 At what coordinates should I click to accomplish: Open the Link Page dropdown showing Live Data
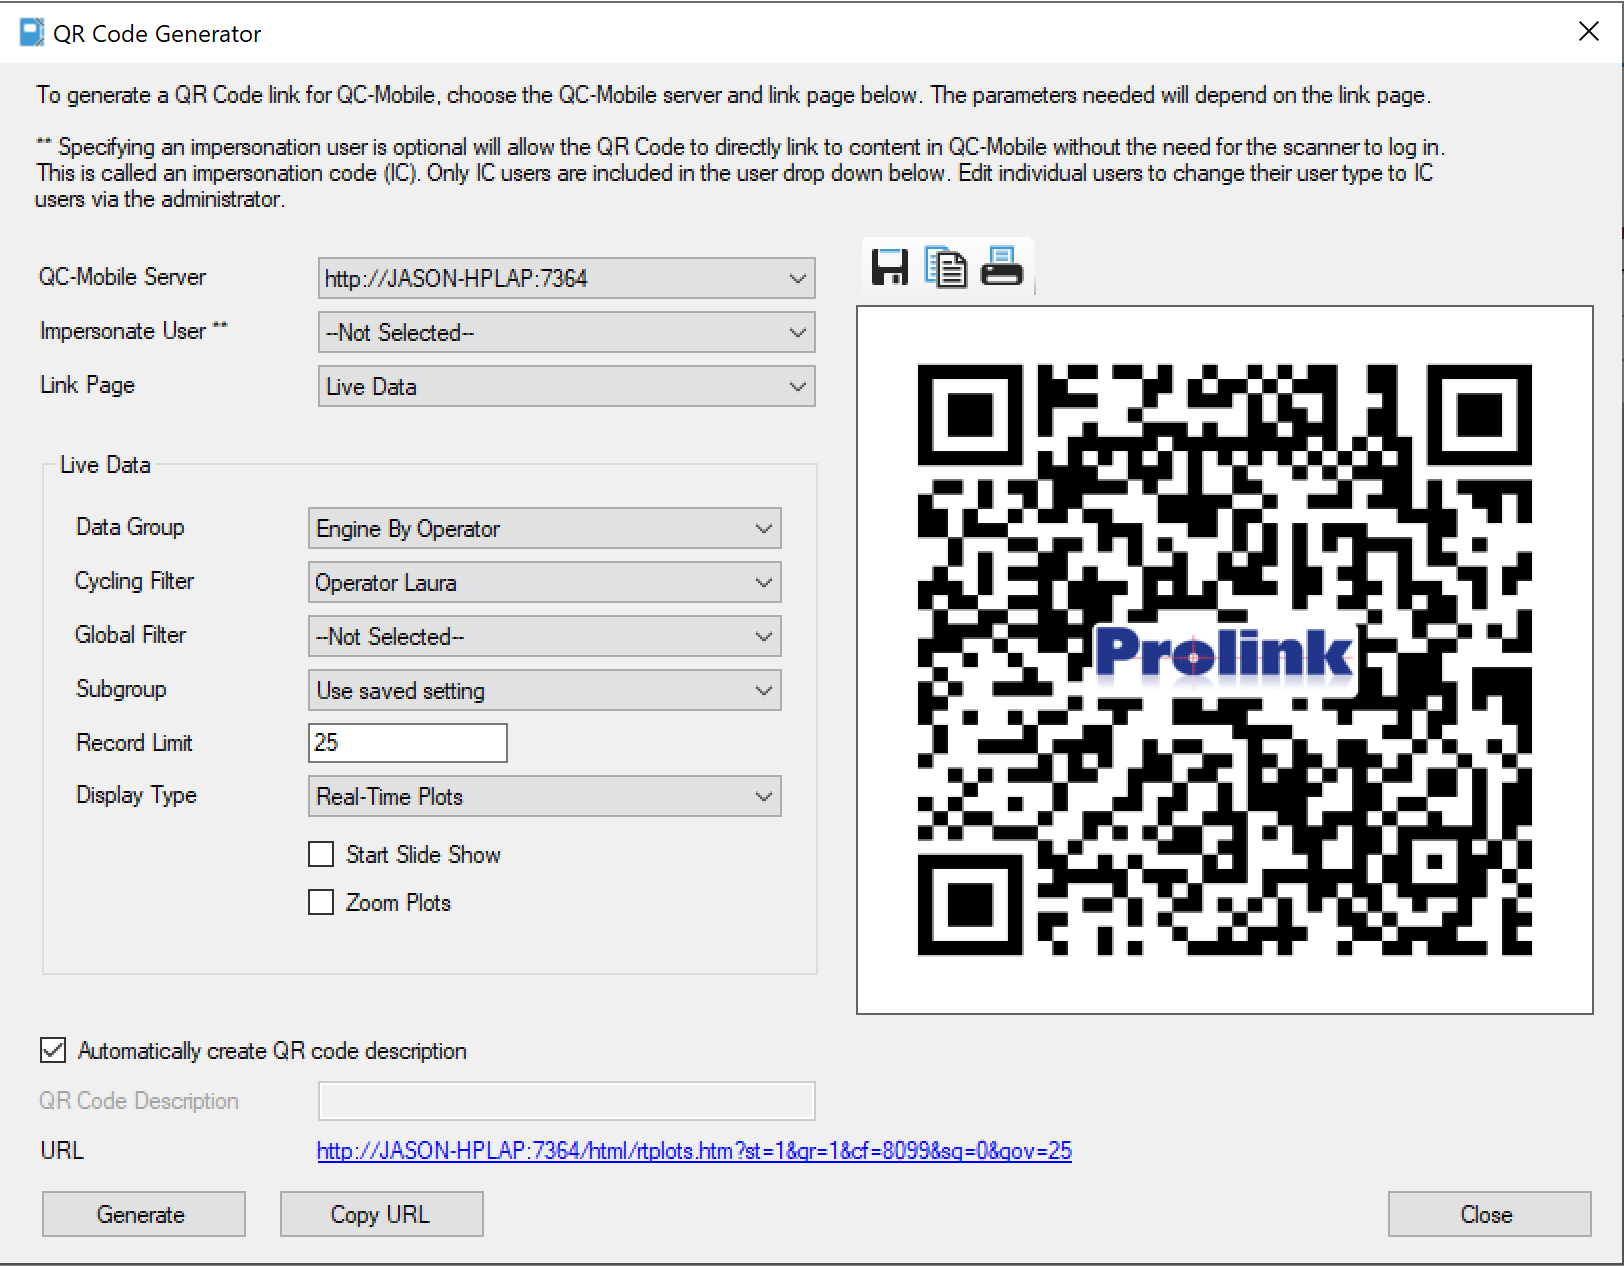[566, 386]
